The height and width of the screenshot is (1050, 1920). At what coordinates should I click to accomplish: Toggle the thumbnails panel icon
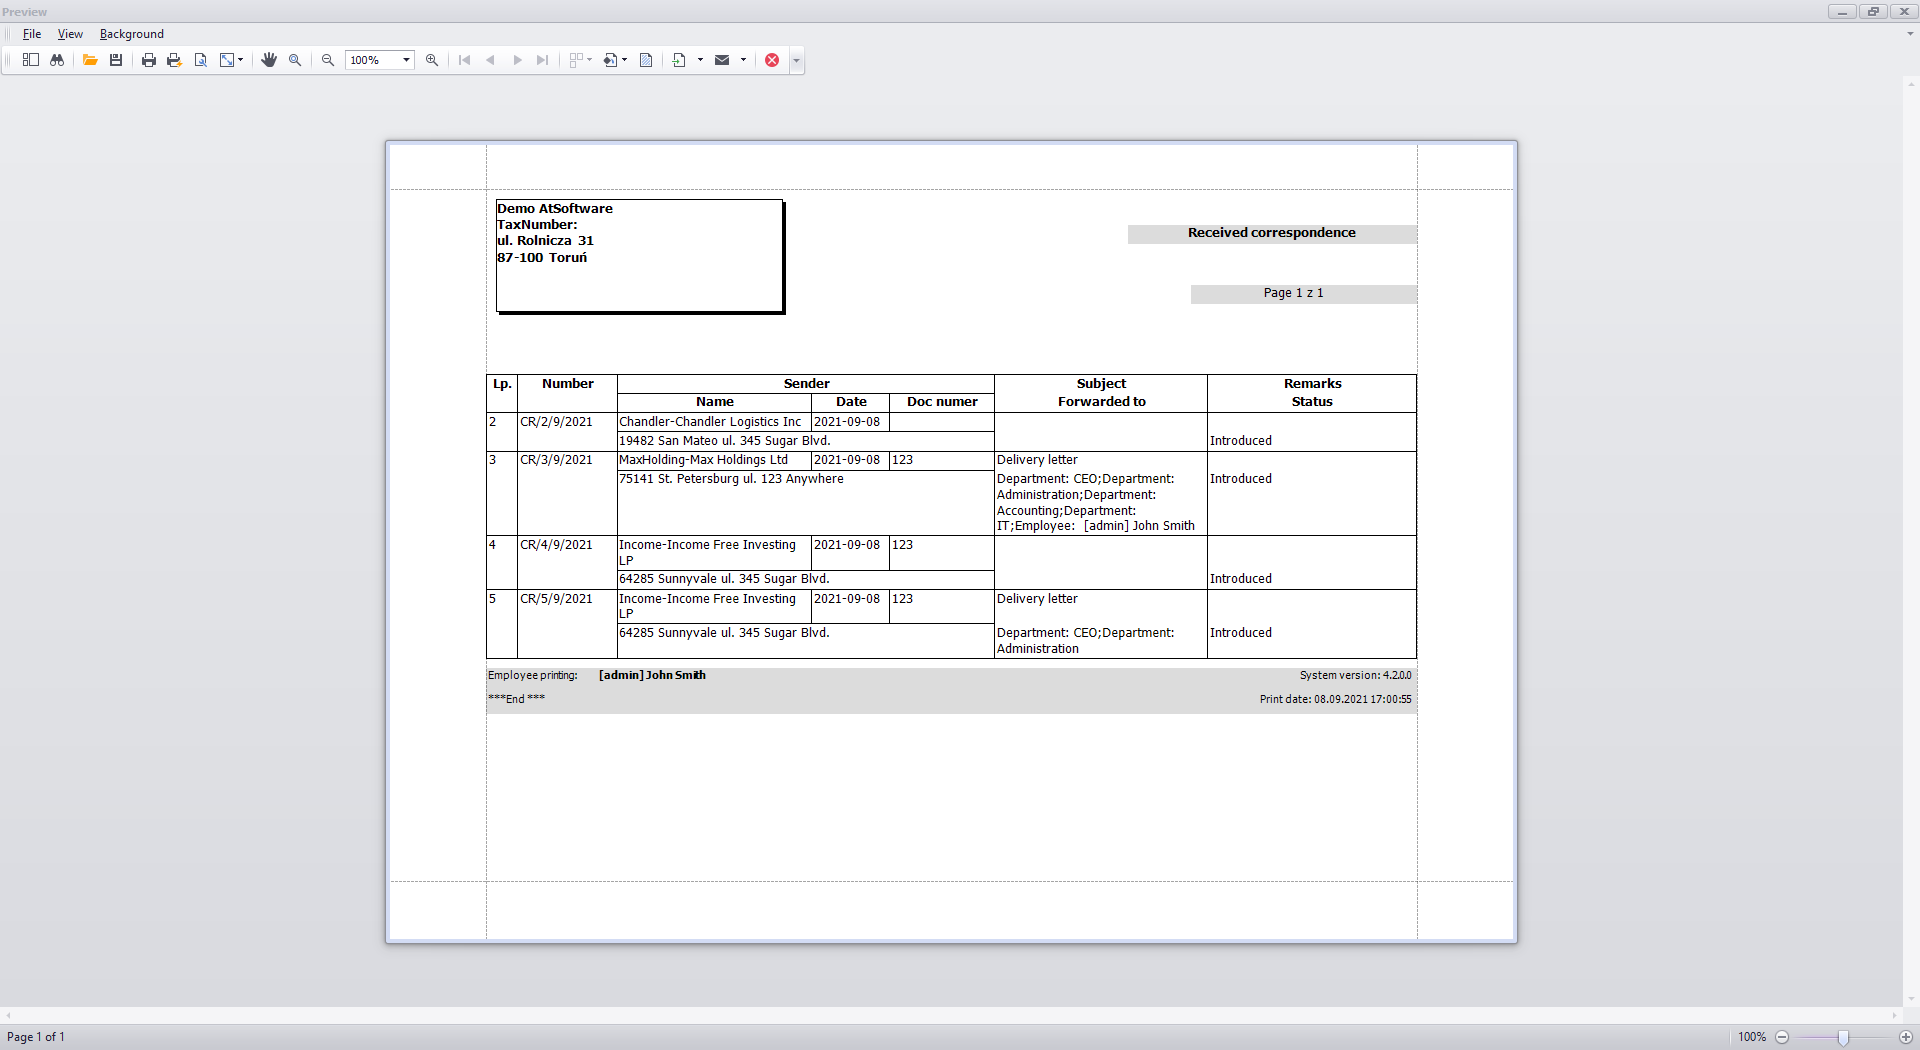pos(31,60)
